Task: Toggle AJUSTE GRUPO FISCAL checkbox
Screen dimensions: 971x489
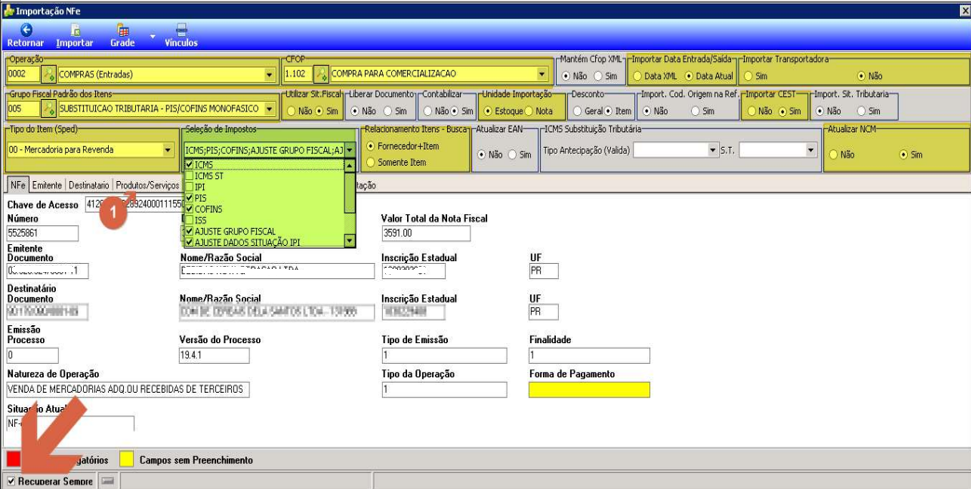Action: coord(189,231)
